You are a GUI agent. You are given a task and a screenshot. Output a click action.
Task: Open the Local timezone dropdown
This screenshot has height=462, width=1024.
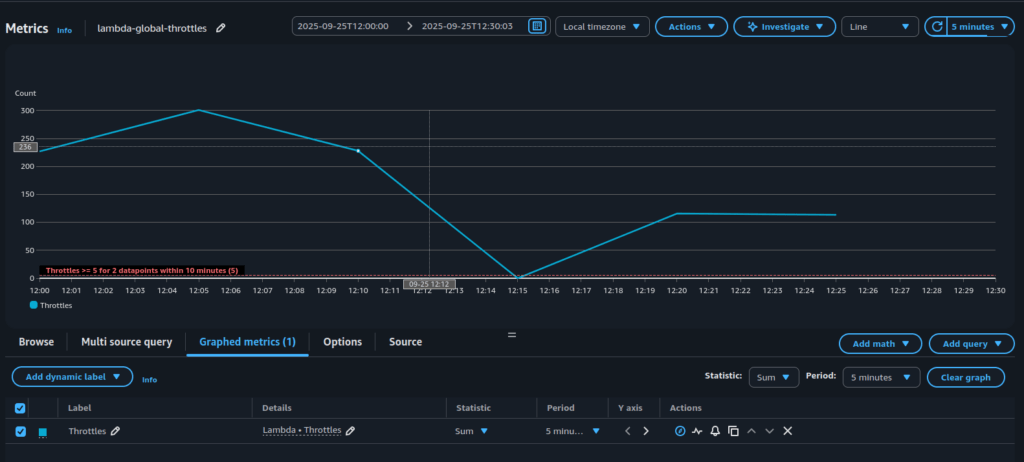[601, 27]
